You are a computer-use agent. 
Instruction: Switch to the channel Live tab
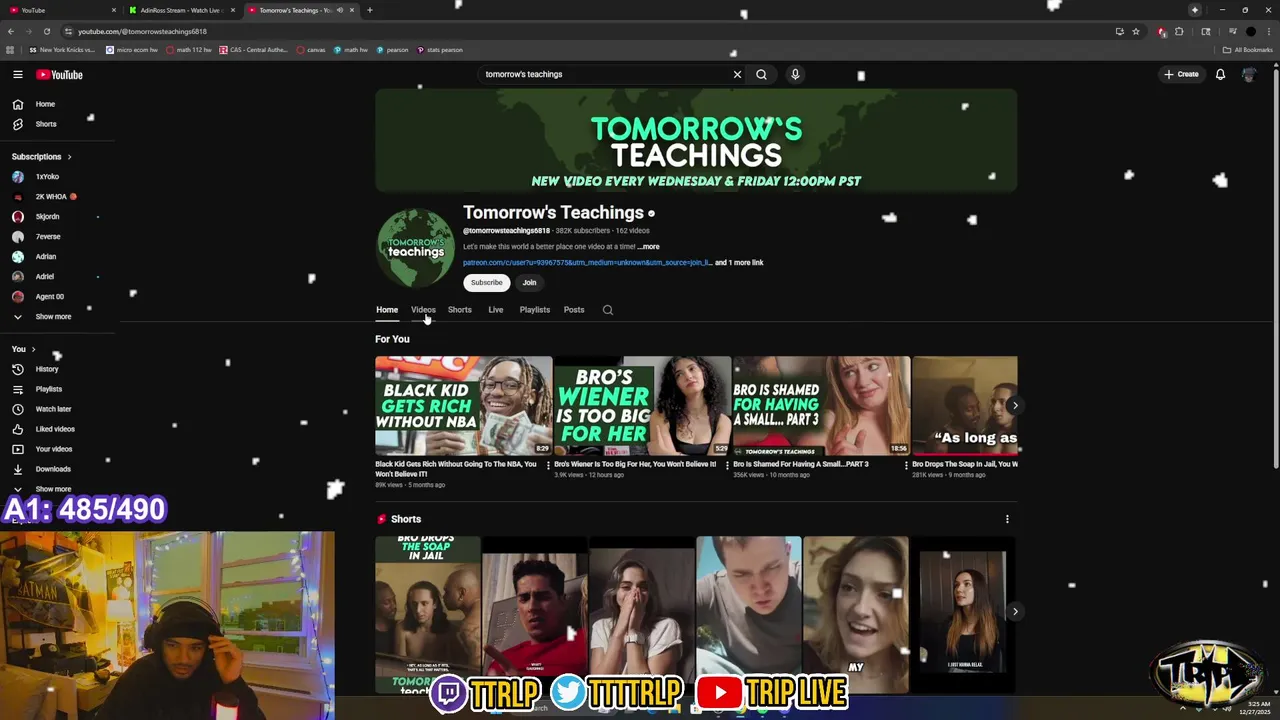(x=495, y=310)
